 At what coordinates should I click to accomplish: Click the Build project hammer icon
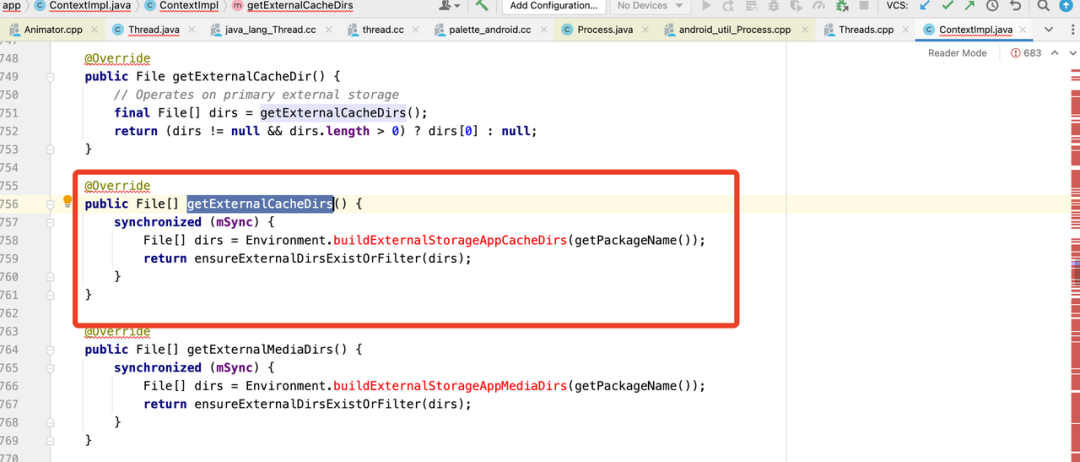[x=482, y=6]
